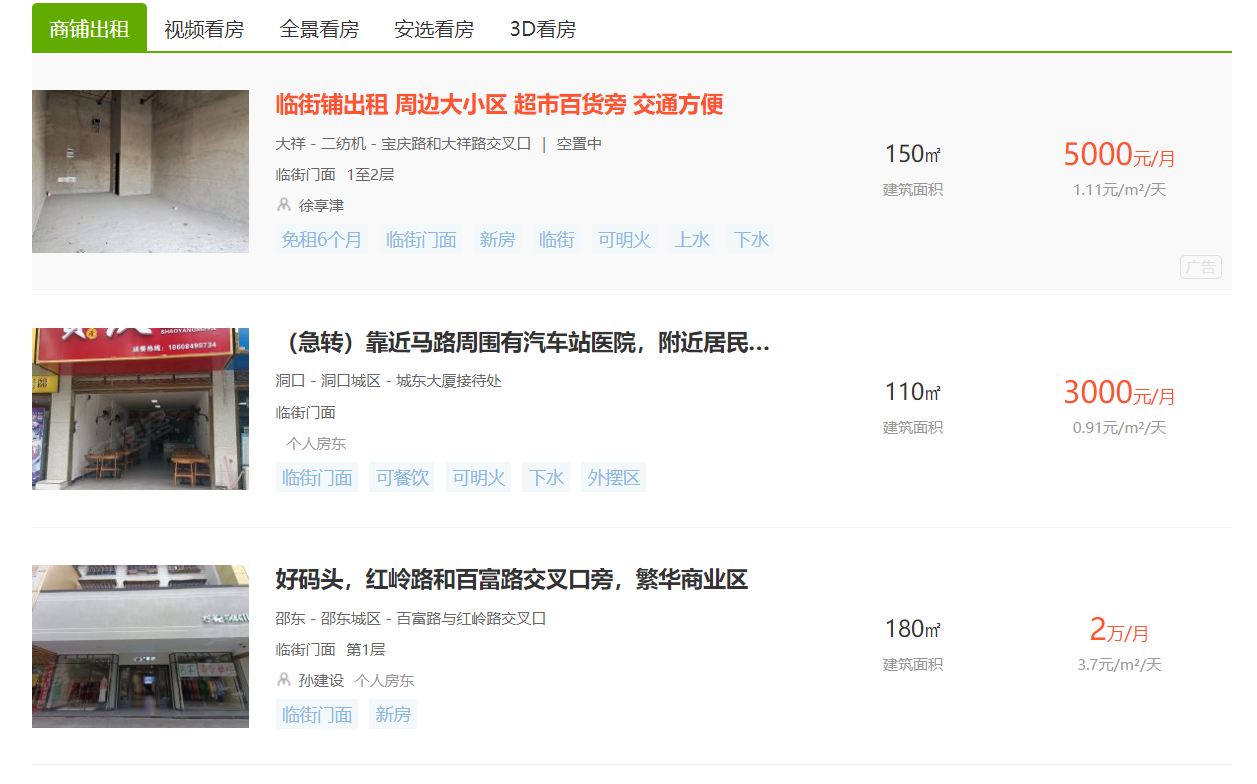
Task: Click the agent icon beside 徐享津
Action: (x=283, y=205)
